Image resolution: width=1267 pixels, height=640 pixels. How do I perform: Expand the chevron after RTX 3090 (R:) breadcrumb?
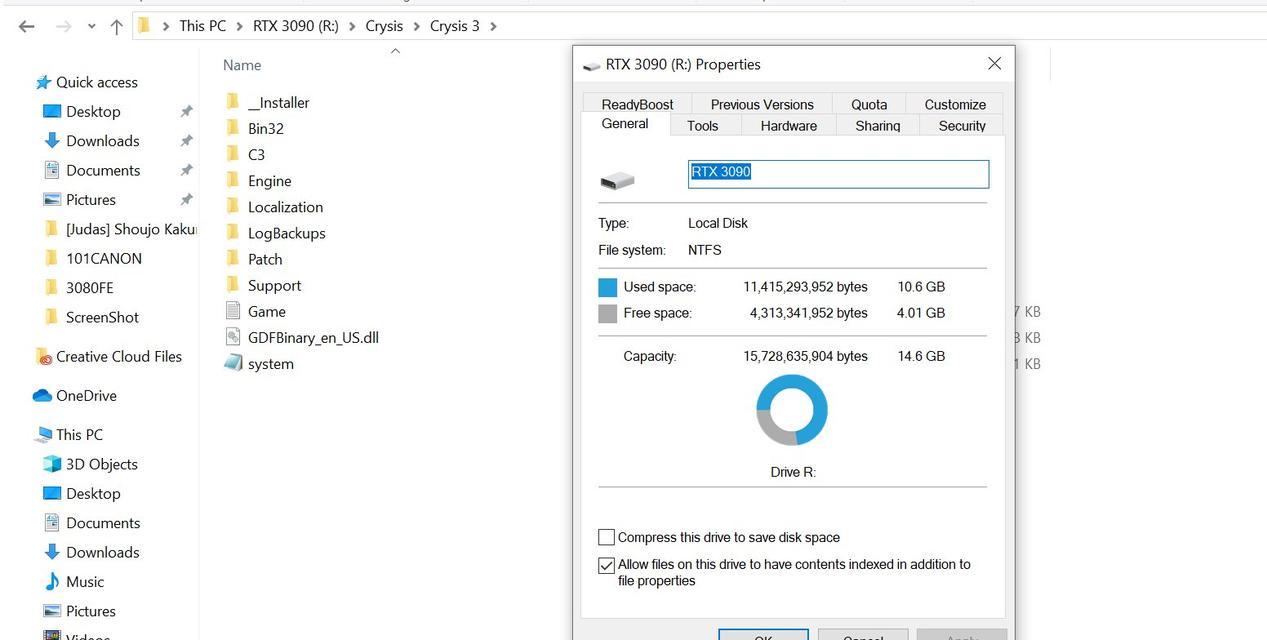coord(352,26)
